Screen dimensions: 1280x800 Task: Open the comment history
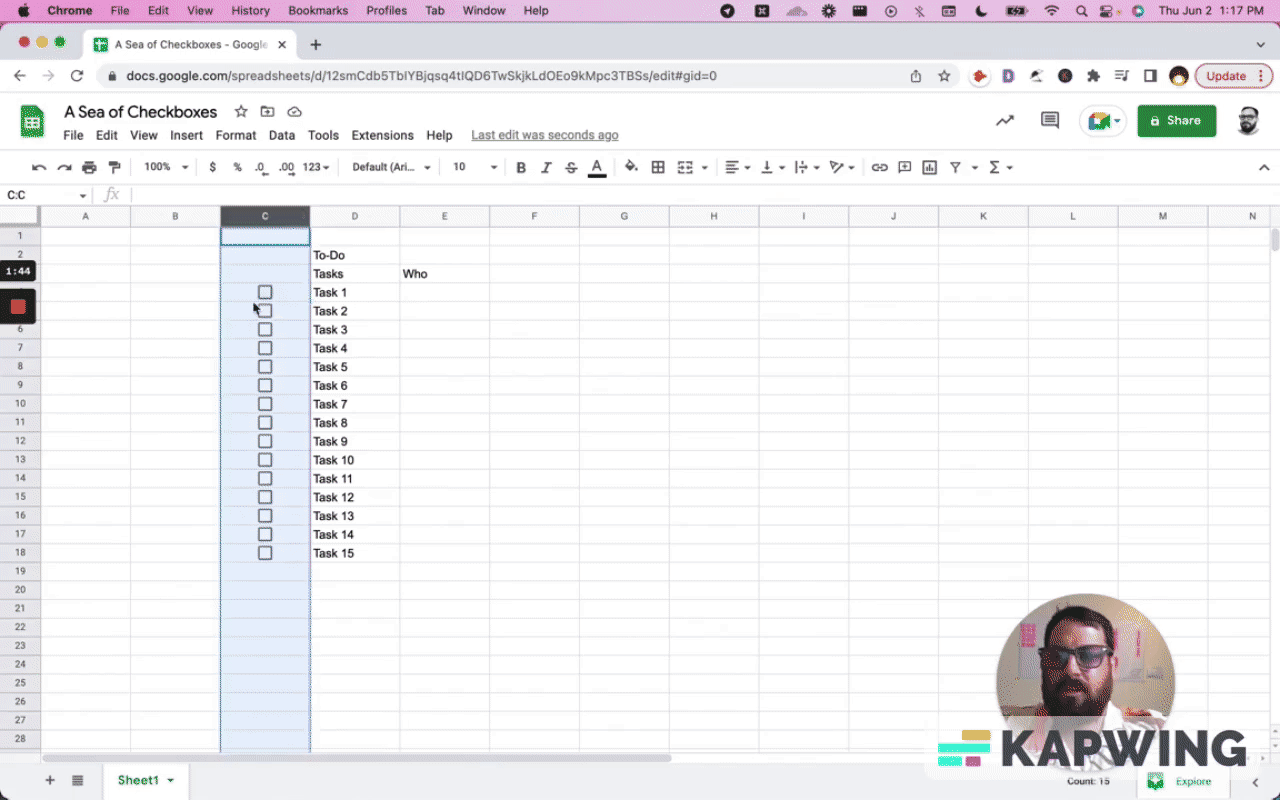click(x=1050, y=121)
